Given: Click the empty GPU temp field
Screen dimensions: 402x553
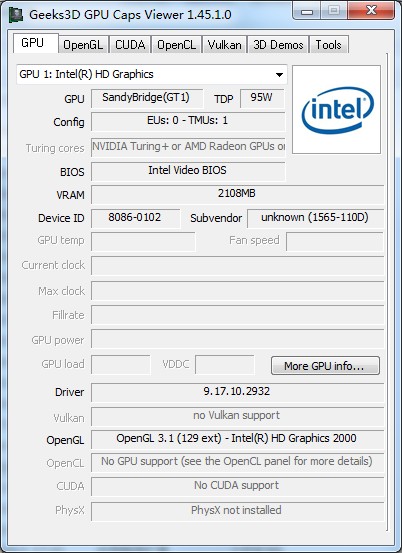Looking at the screenshot, I should [143, 241].
